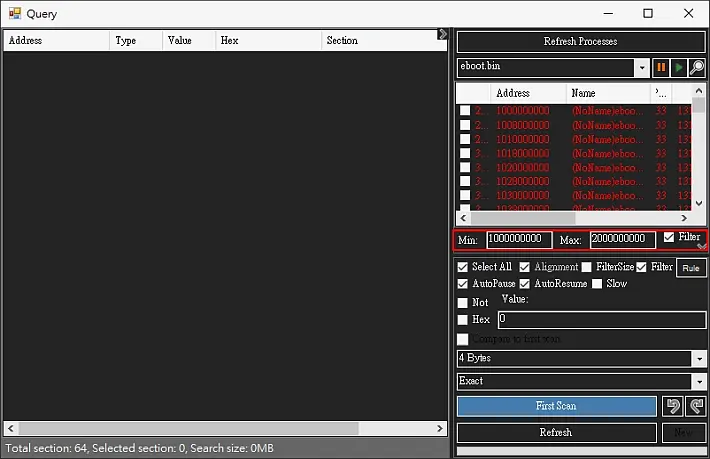Screen dimensions: 710x459
Task: Open the 4 Bytes value type dropdown
Action: coord(699,359)
